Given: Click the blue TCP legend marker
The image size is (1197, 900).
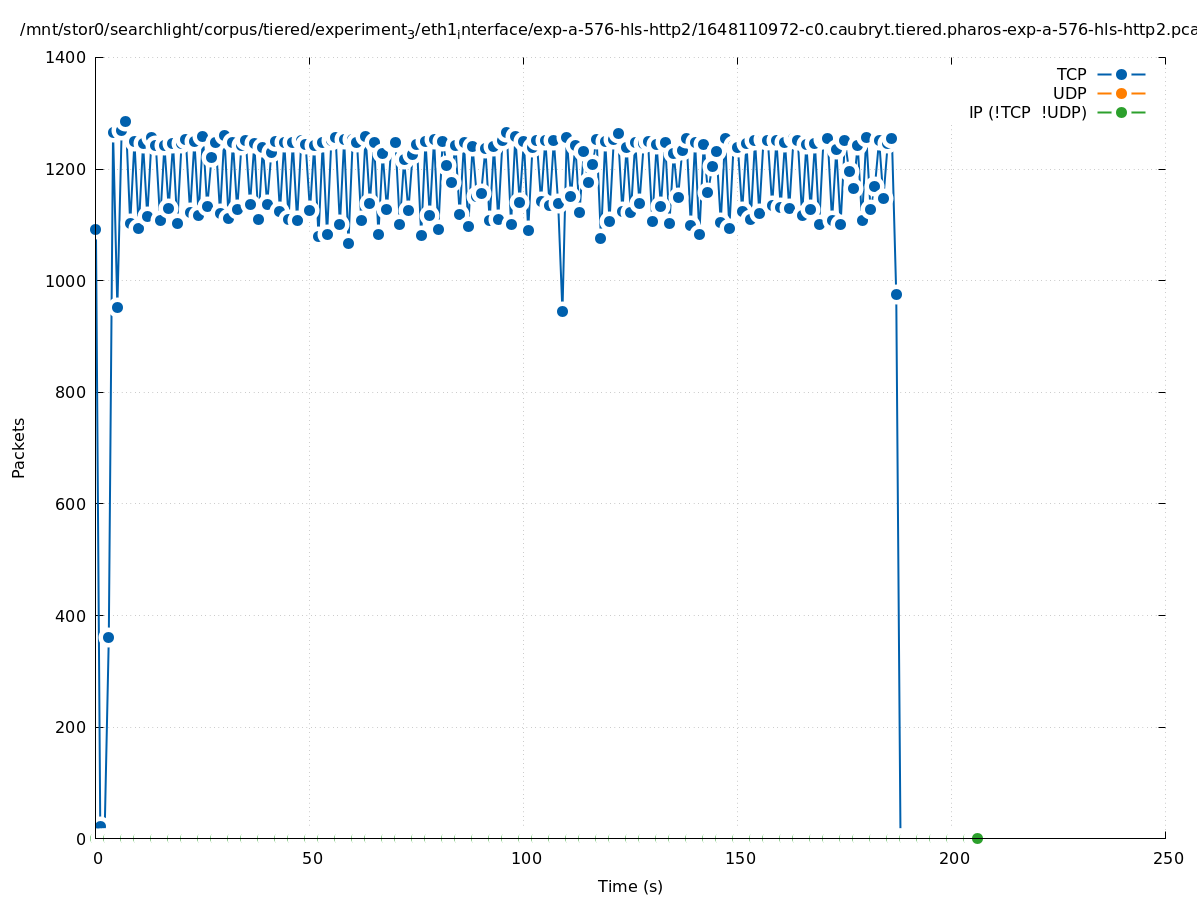Looking at the screenshot, I should tap(1121, 74).
